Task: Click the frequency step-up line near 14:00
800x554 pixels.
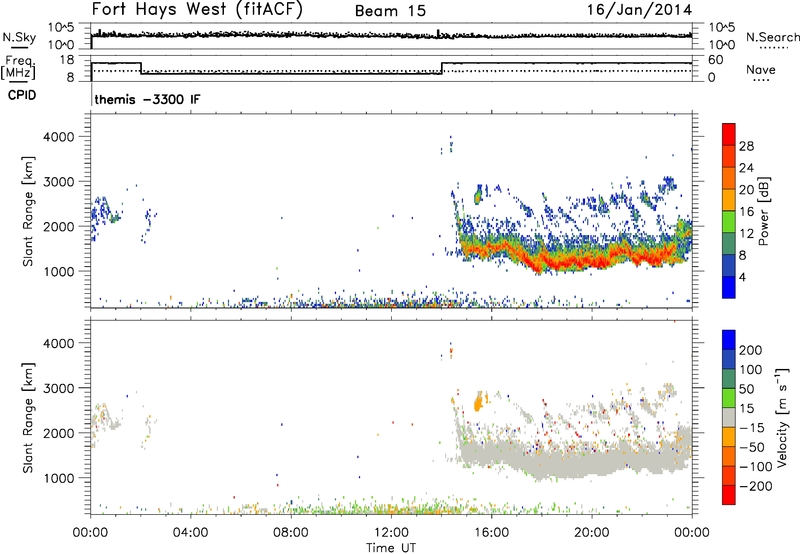Action: click(442, 68)
